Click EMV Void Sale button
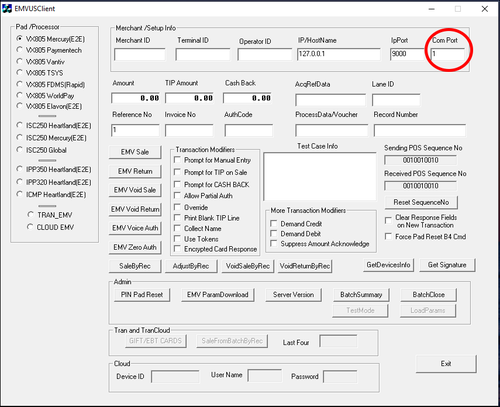This screenshot has height=407, width=500. click(x=135, y=190)
